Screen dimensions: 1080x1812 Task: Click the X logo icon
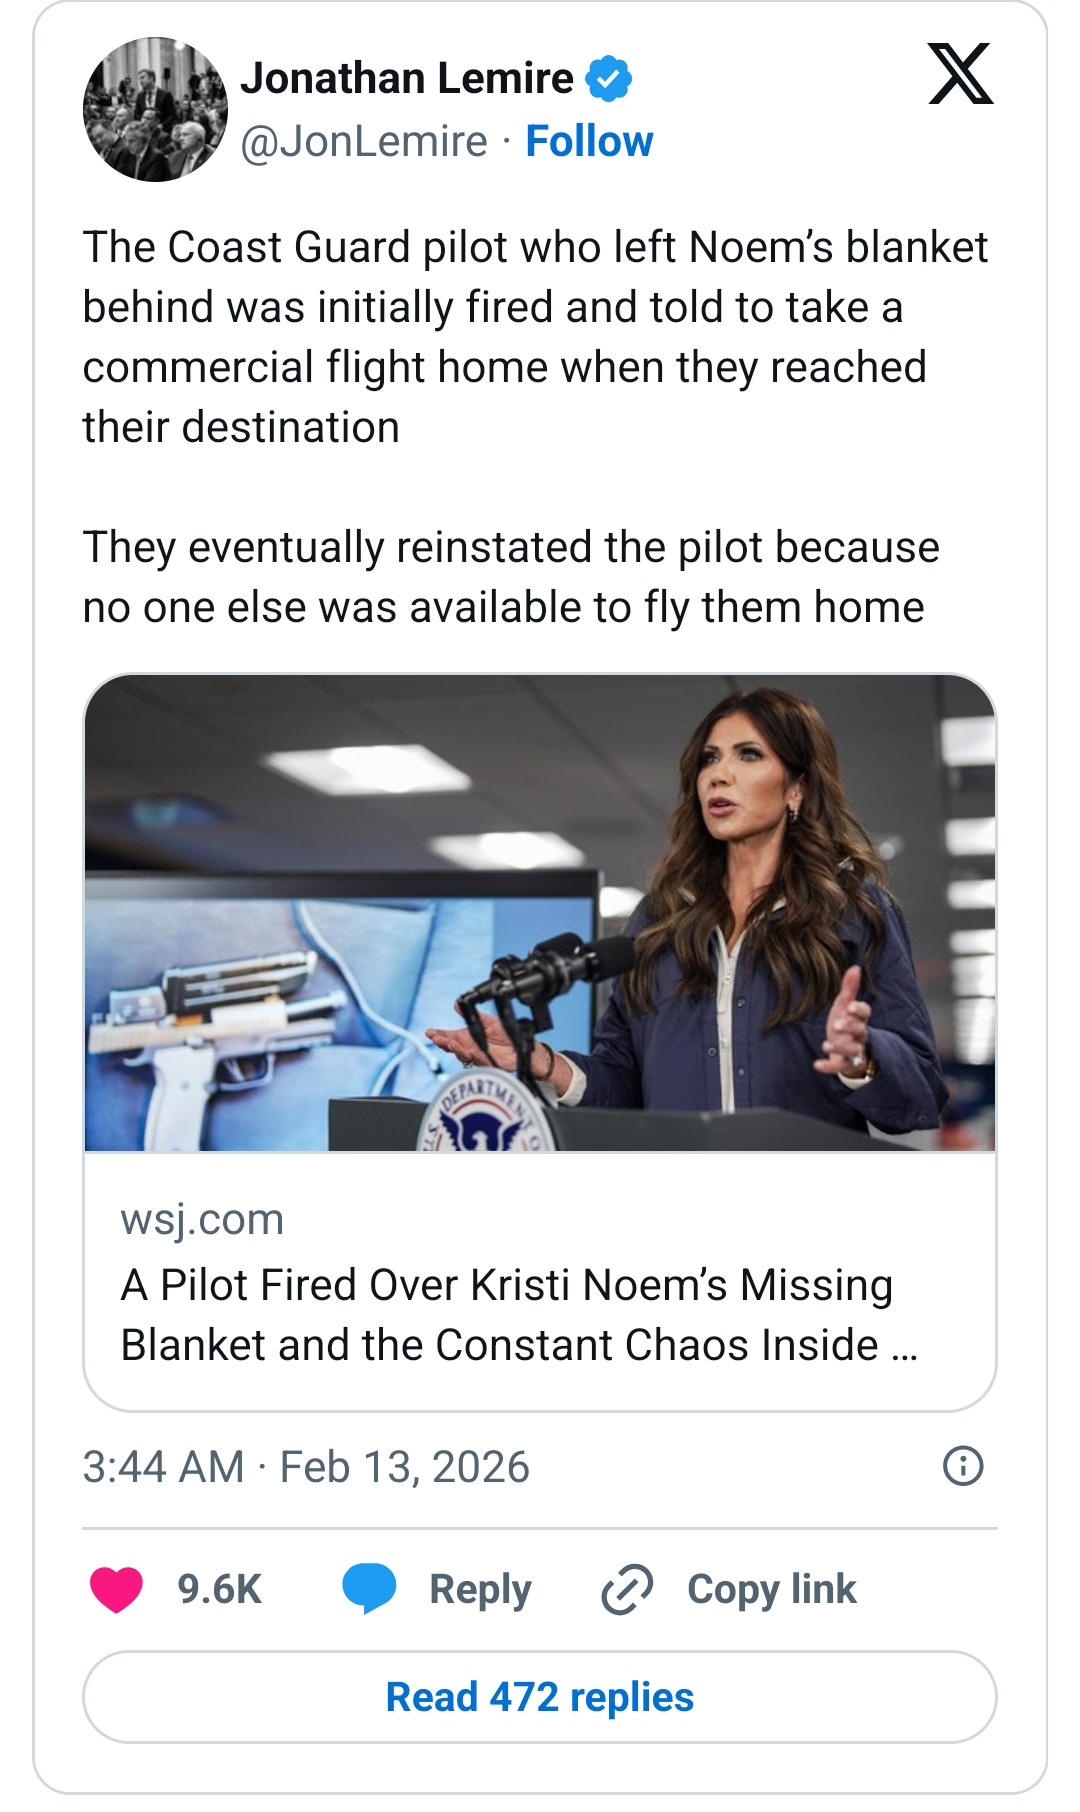[x=960, y=74]
